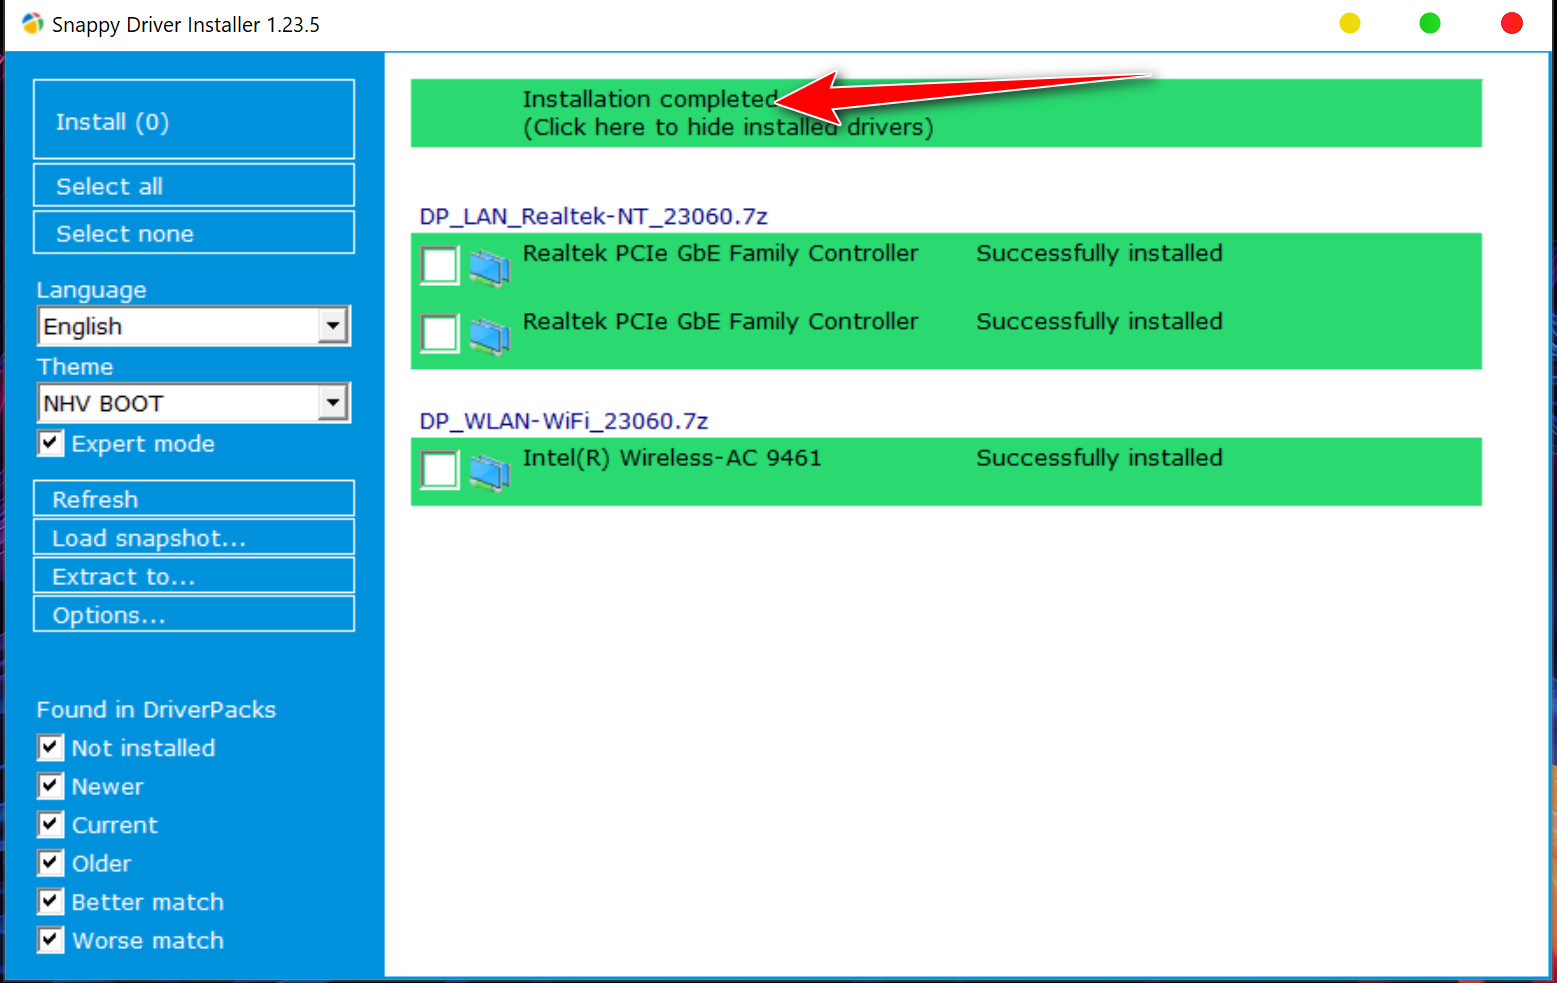The width and height of the screenshot is (1557, 983).
Task: Open Load snapshot... dialog
Action: click(194, 537)
